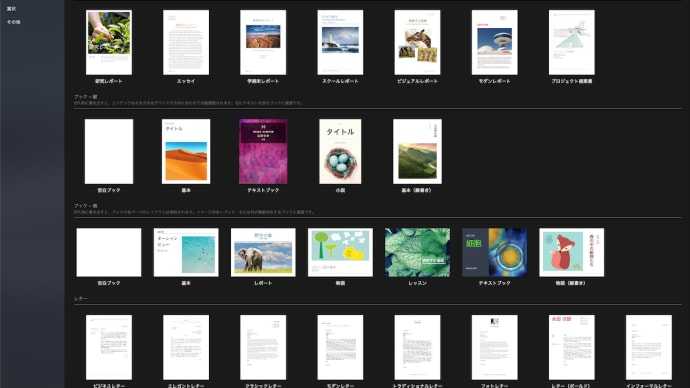Open the ビジネスレター letter template

pyautogui.click(x=109, y=347)
